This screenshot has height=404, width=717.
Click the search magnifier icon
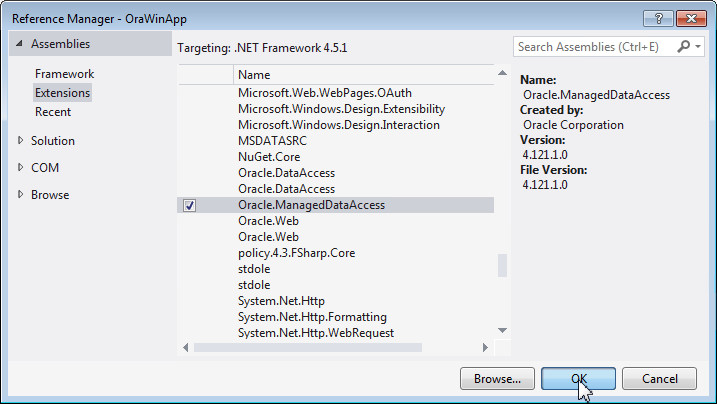(685, 46)
